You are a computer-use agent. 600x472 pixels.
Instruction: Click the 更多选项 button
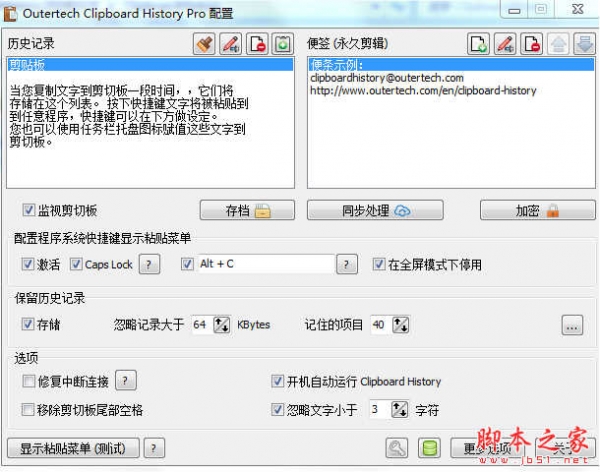[488, 448]
